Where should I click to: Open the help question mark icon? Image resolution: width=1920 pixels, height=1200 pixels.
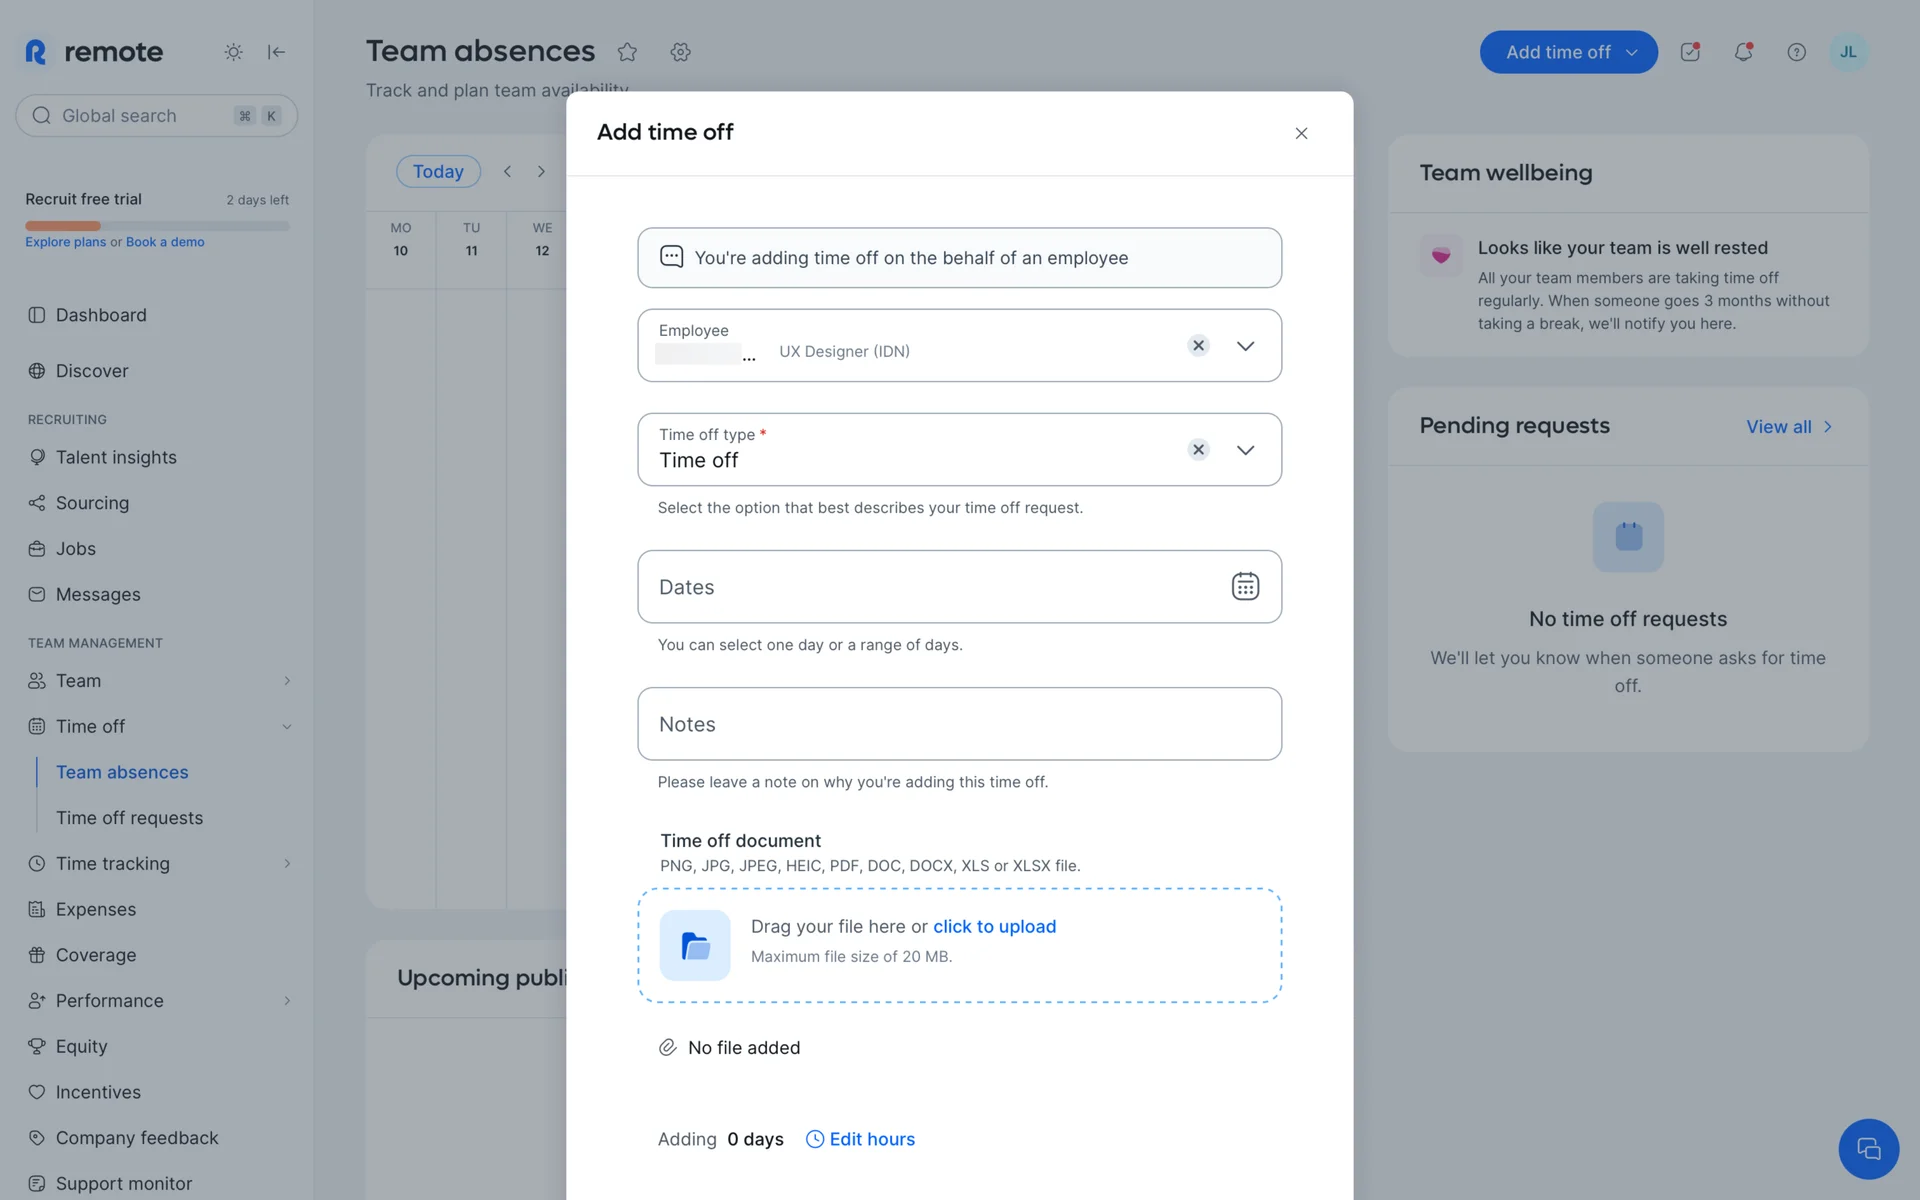(x=1796, y=52)
